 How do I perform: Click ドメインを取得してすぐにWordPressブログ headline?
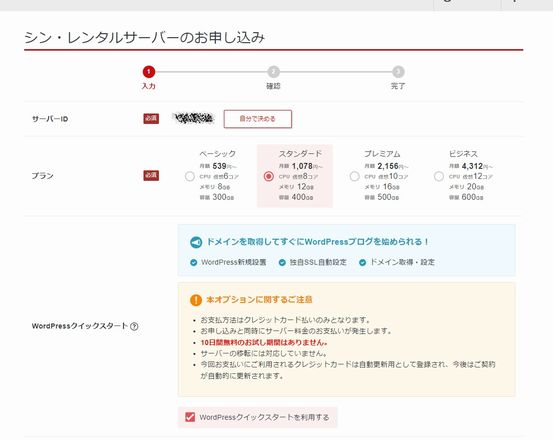317,242
